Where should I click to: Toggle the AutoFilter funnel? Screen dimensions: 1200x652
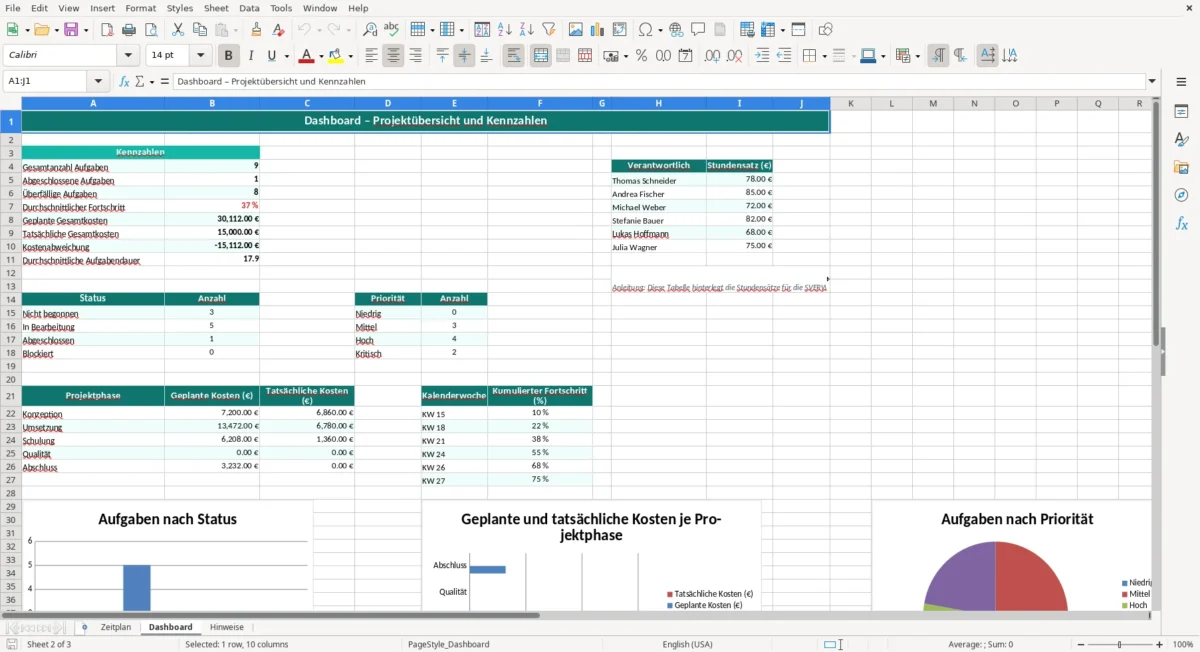click(x=548, y=30)
